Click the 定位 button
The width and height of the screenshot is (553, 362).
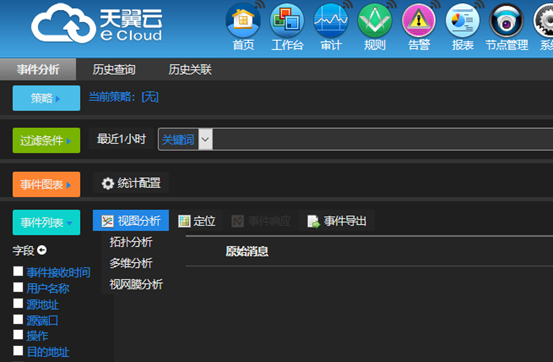[197, 221]
